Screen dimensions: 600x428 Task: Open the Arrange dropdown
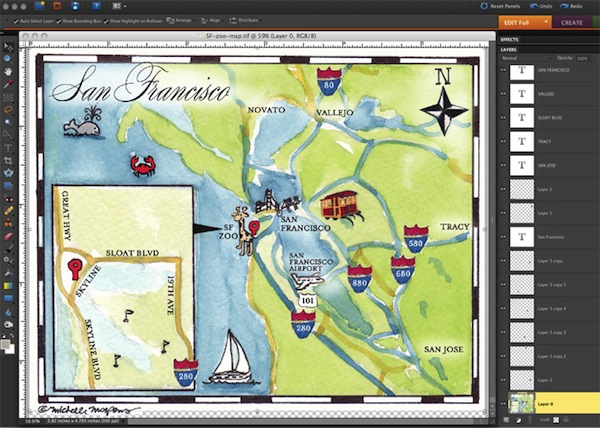(181, 19)
